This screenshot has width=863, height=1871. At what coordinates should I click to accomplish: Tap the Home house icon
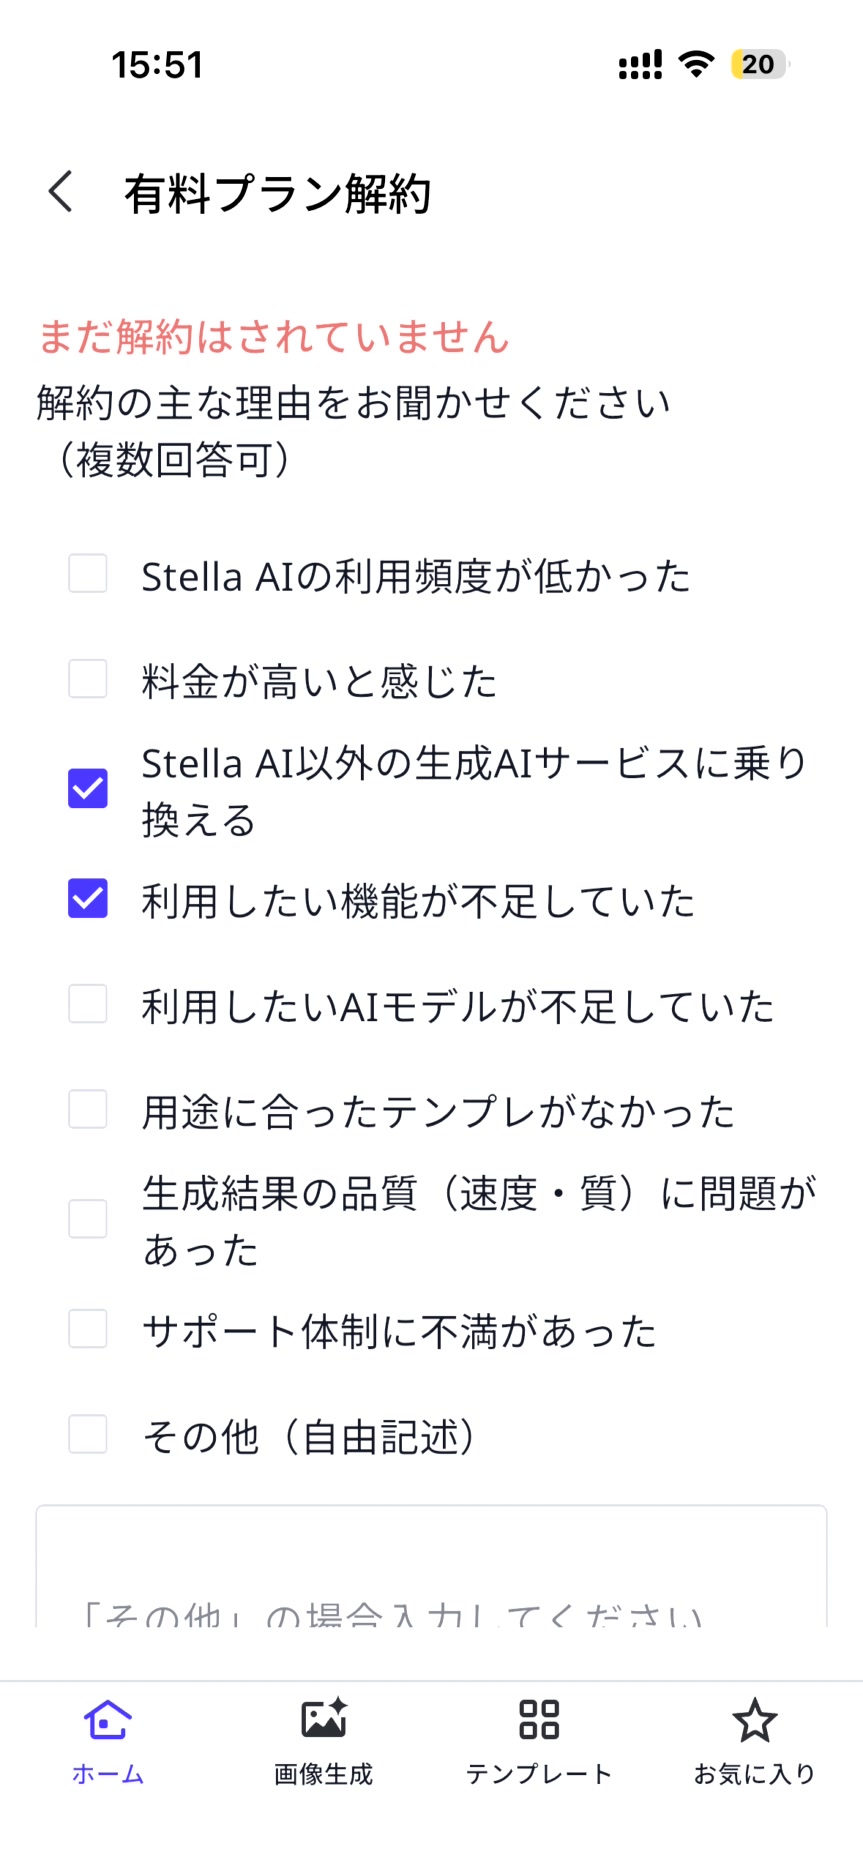pyautogui.click(x=107, y=1719)
